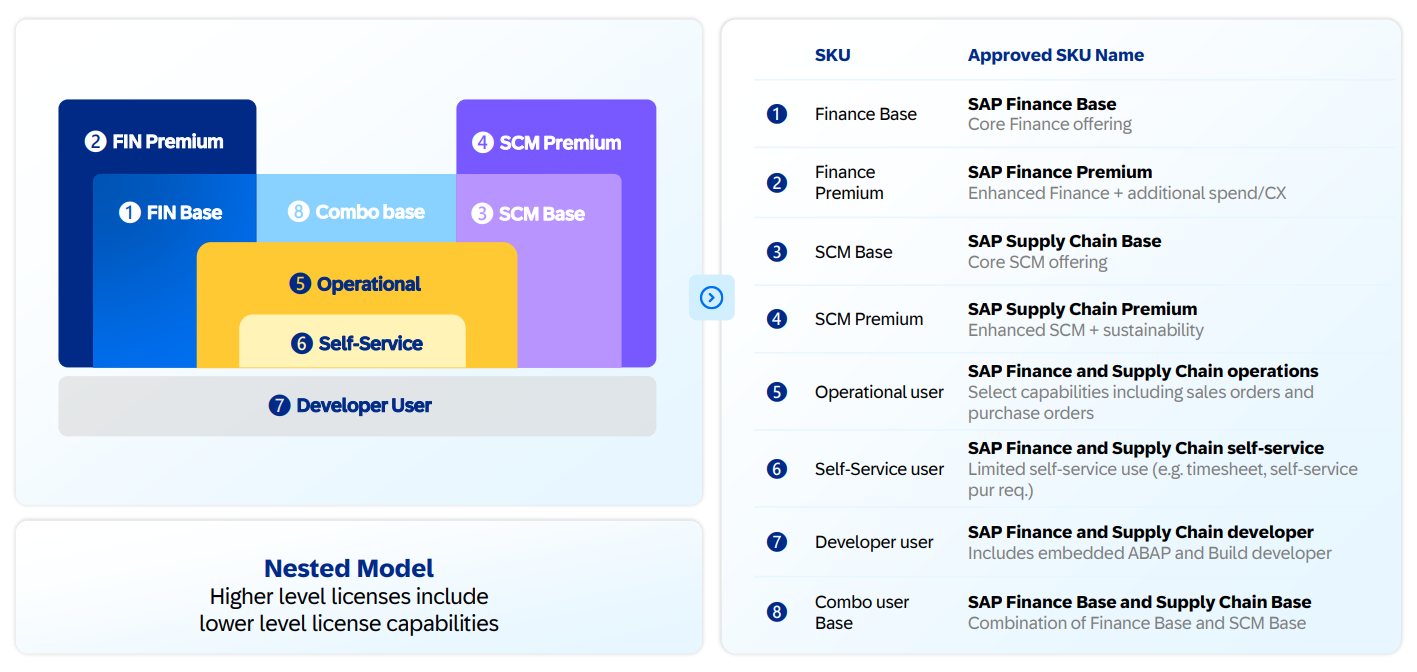1417x672 pixels.
Task: Select the yellow Operational block
Action: tap(357, 284)
